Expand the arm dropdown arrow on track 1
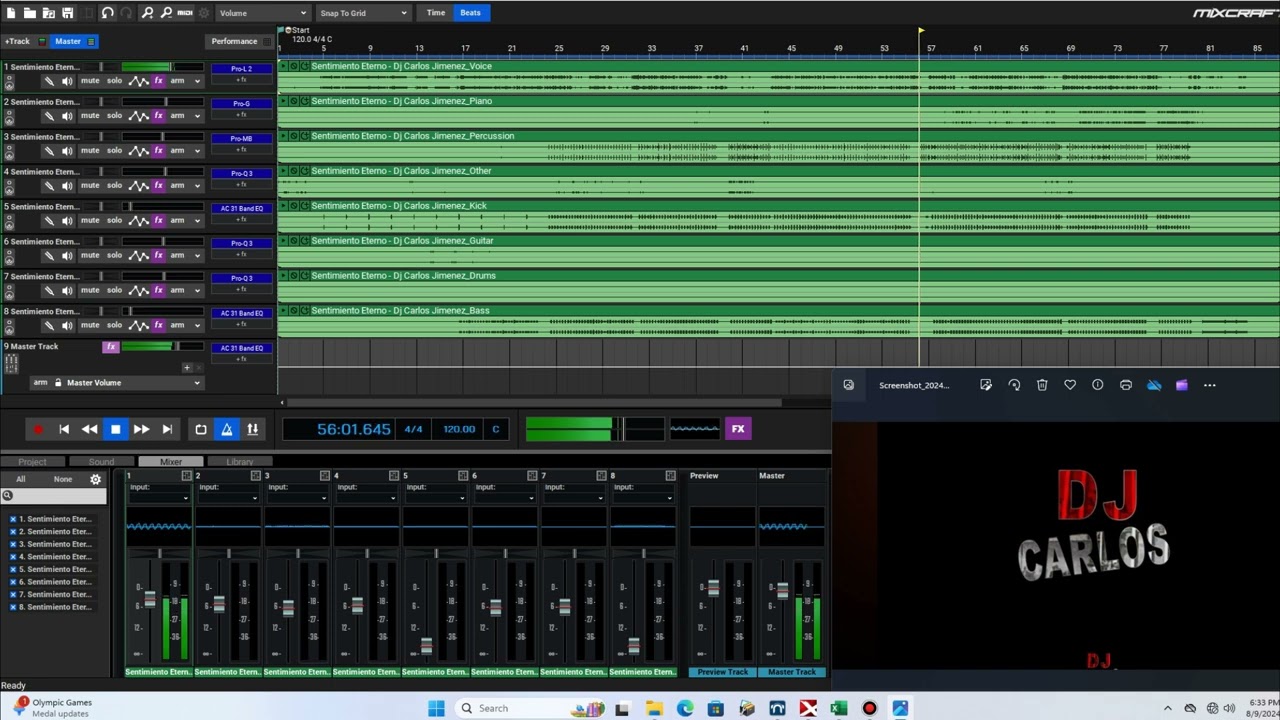Image resolution: width=1280 pixels, height=720 pixels. (x=197, y=81)
